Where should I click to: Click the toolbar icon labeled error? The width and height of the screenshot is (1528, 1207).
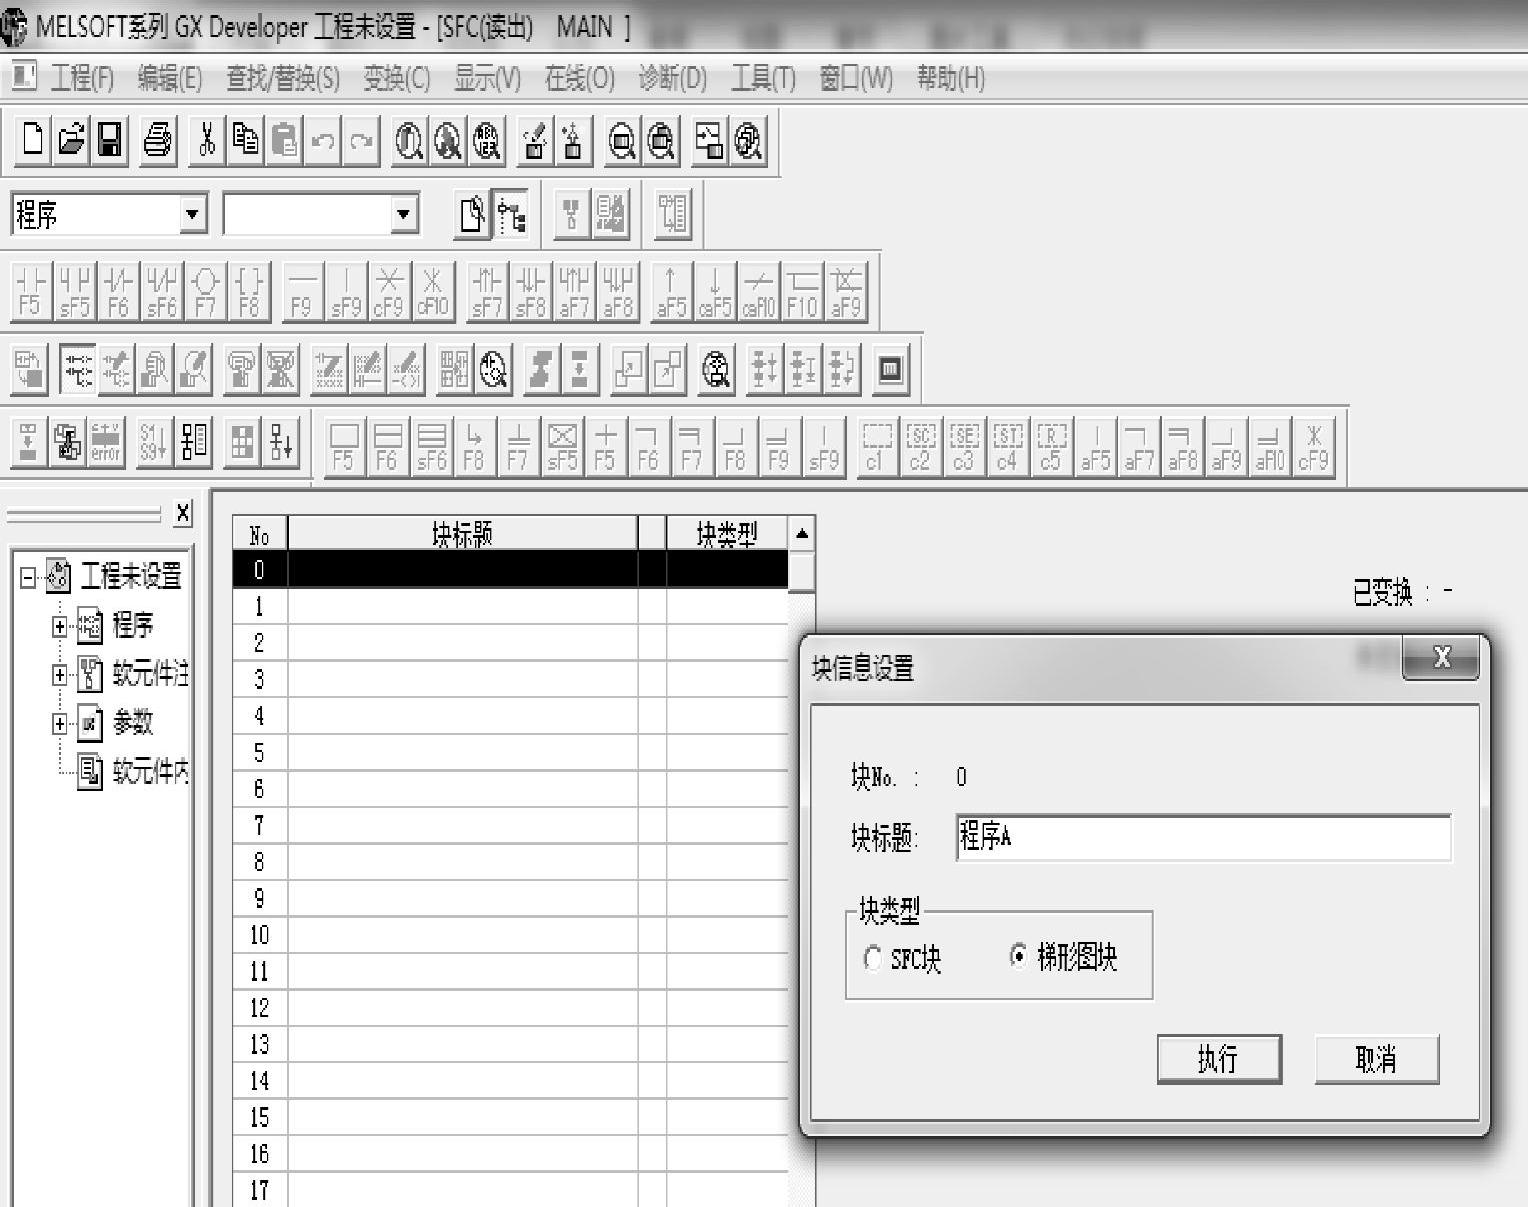(106, 441)
